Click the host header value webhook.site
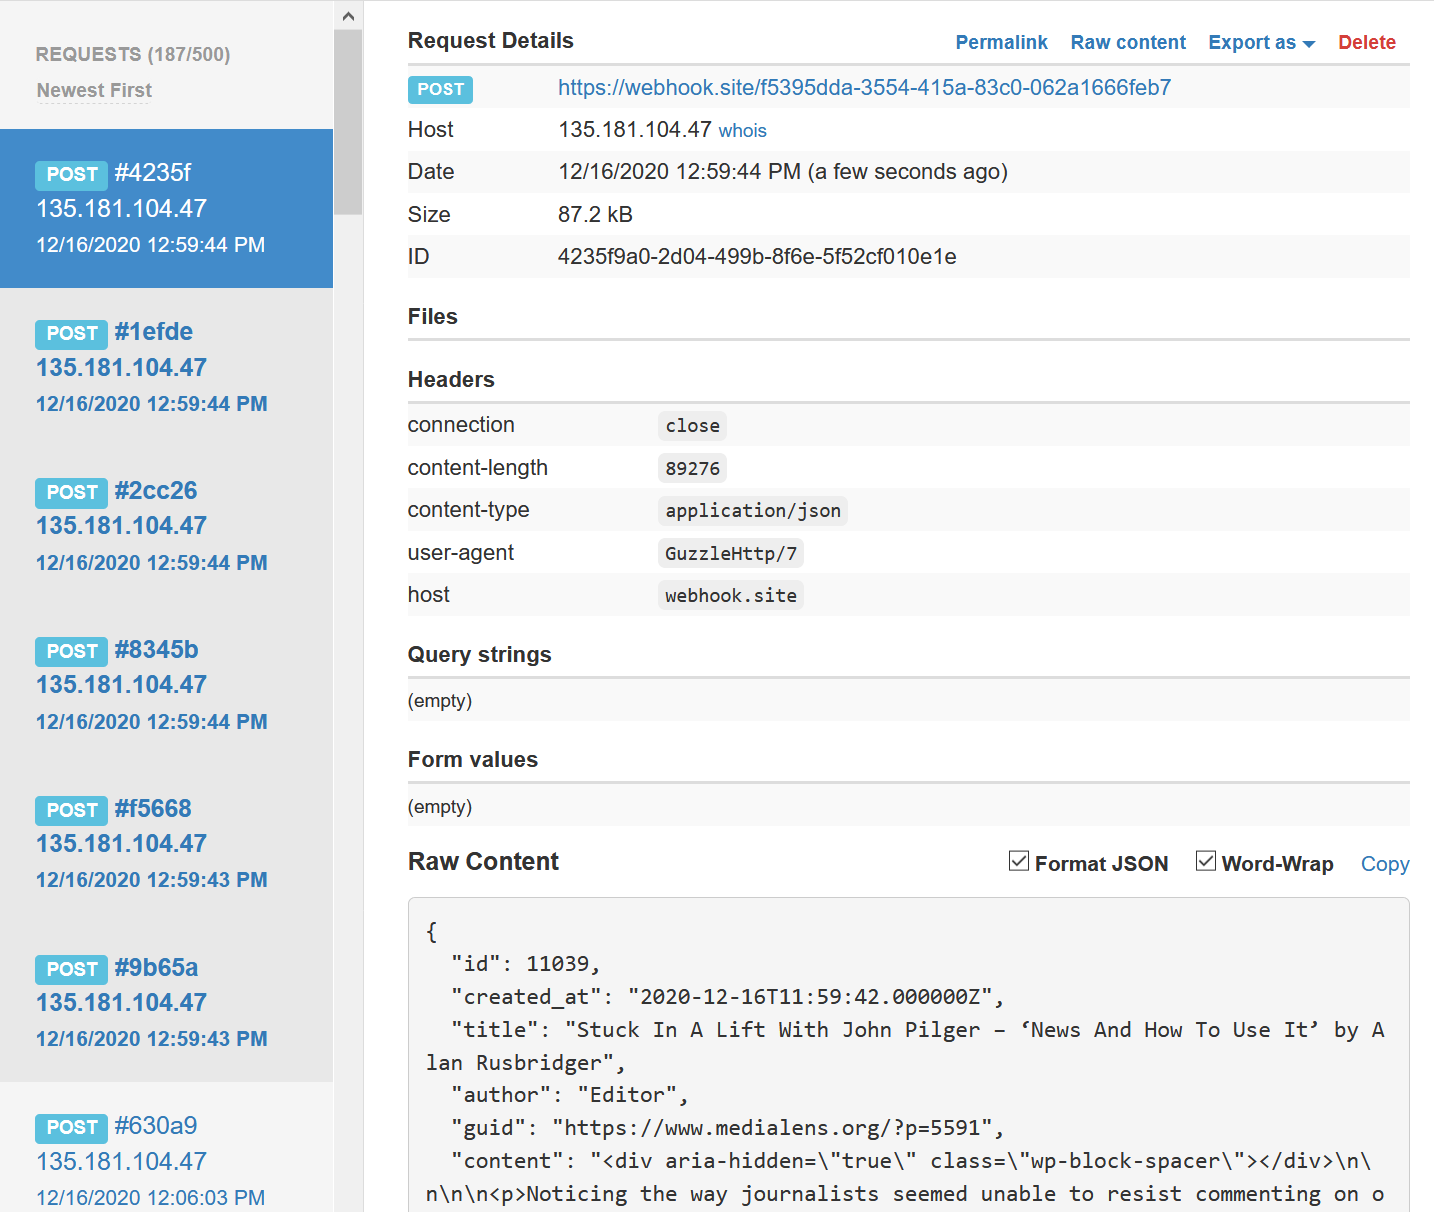1434x1212 pixels. pyautogui.click(x=731, y=596)
